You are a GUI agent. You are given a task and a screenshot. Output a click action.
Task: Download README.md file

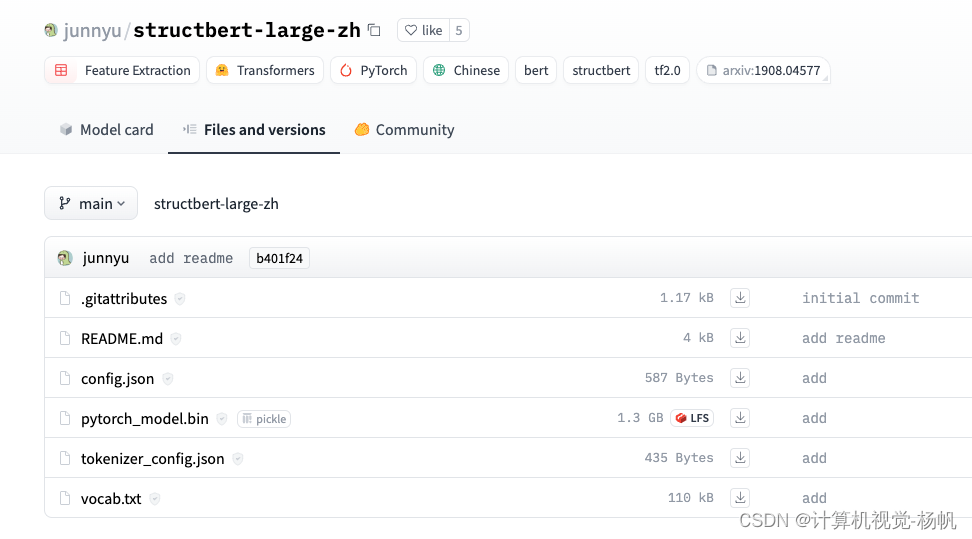click(x=740, y=338)
